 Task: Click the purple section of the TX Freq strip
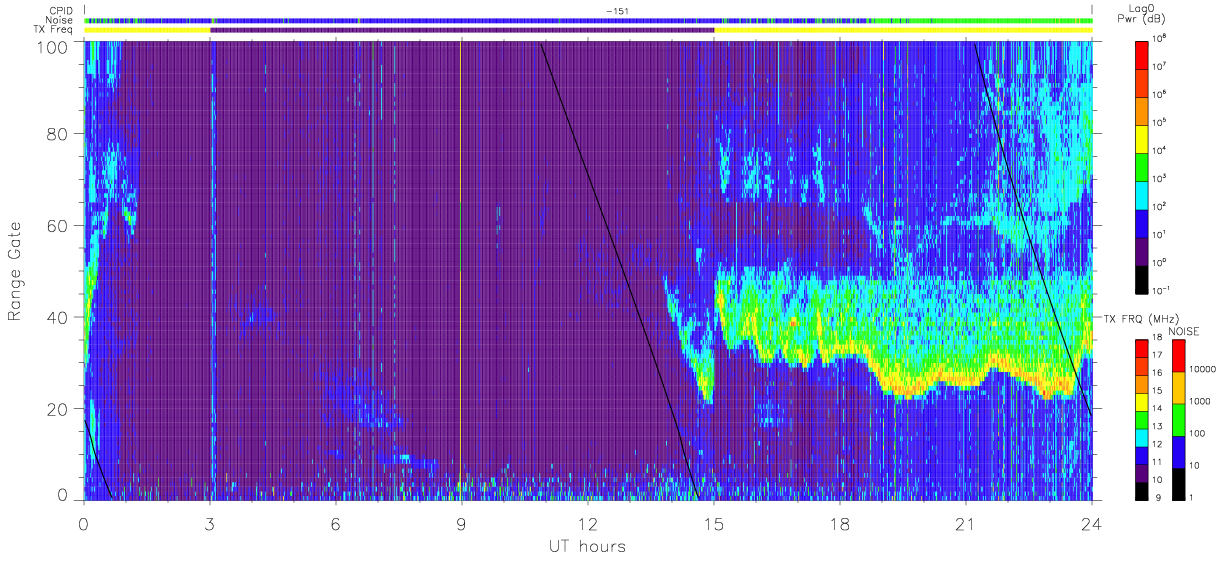click(462, 30)
